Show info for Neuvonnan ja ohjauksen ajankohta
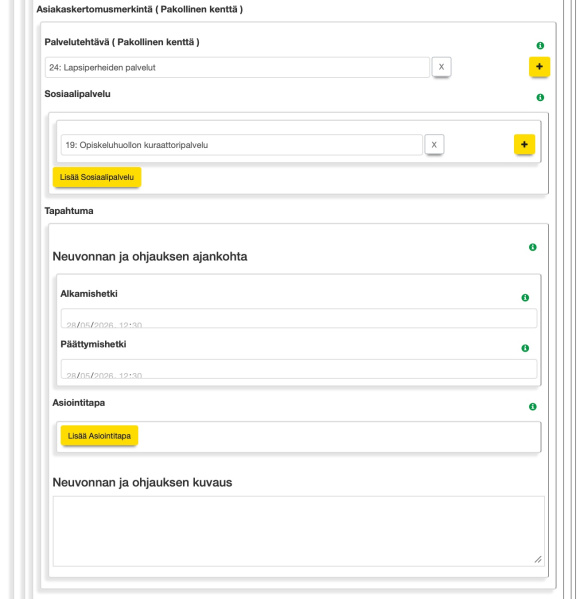Viewport: 584px width, 599px height. point(532,247)
